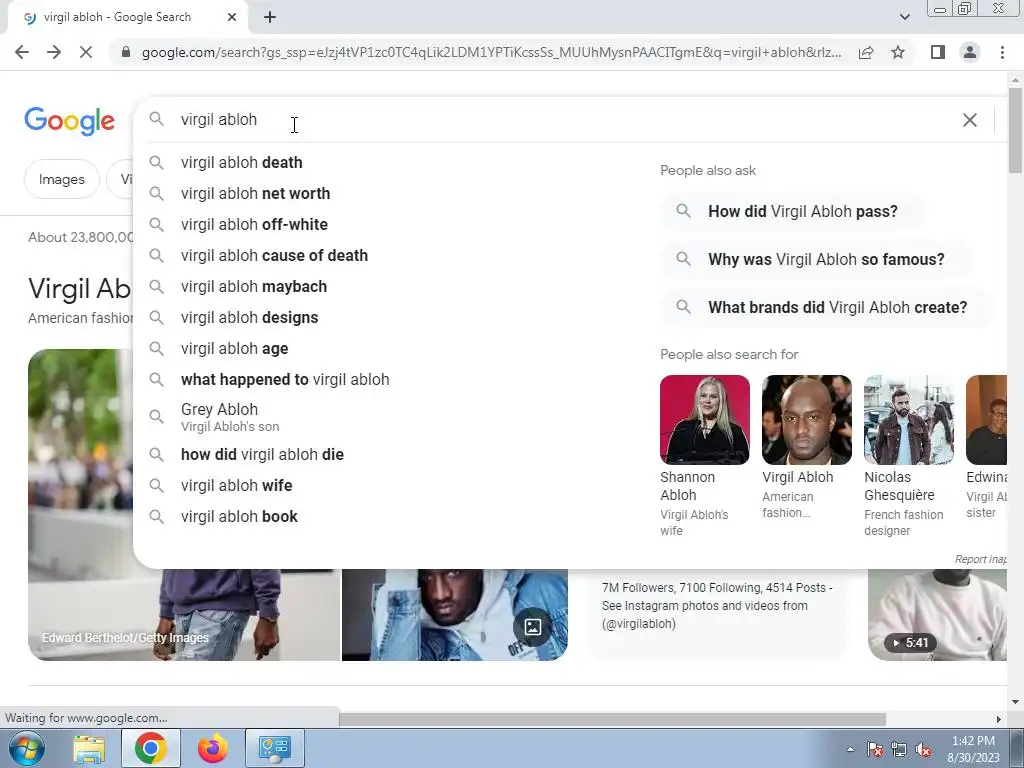Open the Instagram @virgilabloh result text
This screenshot has height=768, width=1024.
pos(717,605)
